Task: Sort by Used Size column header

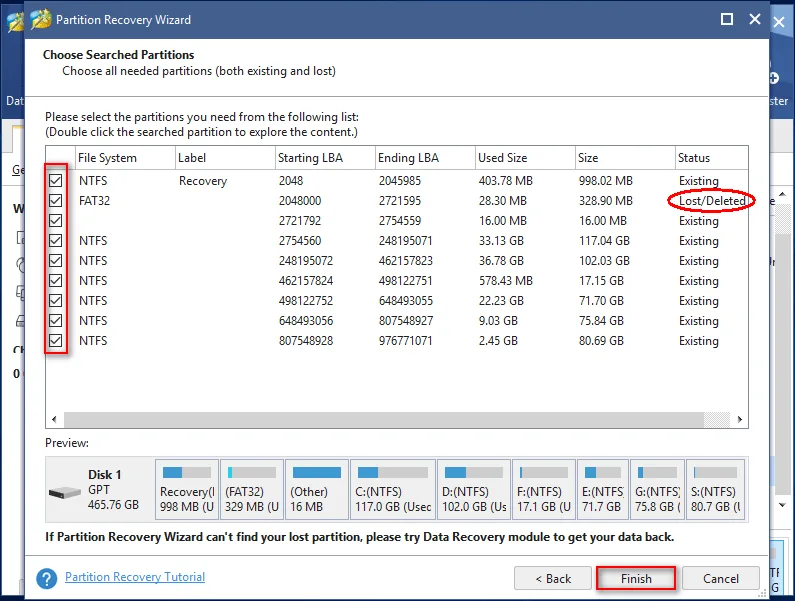Action: [x=525, y=158]
